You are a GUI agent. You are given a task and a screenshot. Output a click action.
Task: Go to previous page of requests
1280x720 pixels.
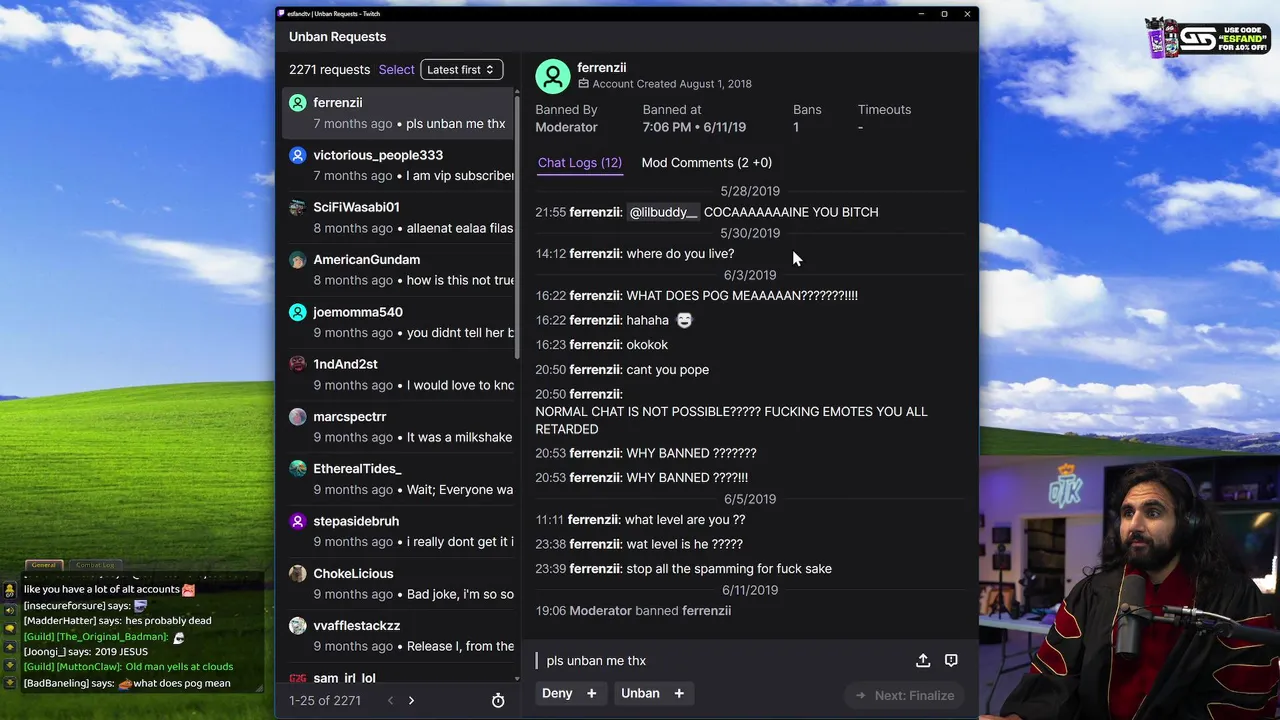click(x=390, y=700)
